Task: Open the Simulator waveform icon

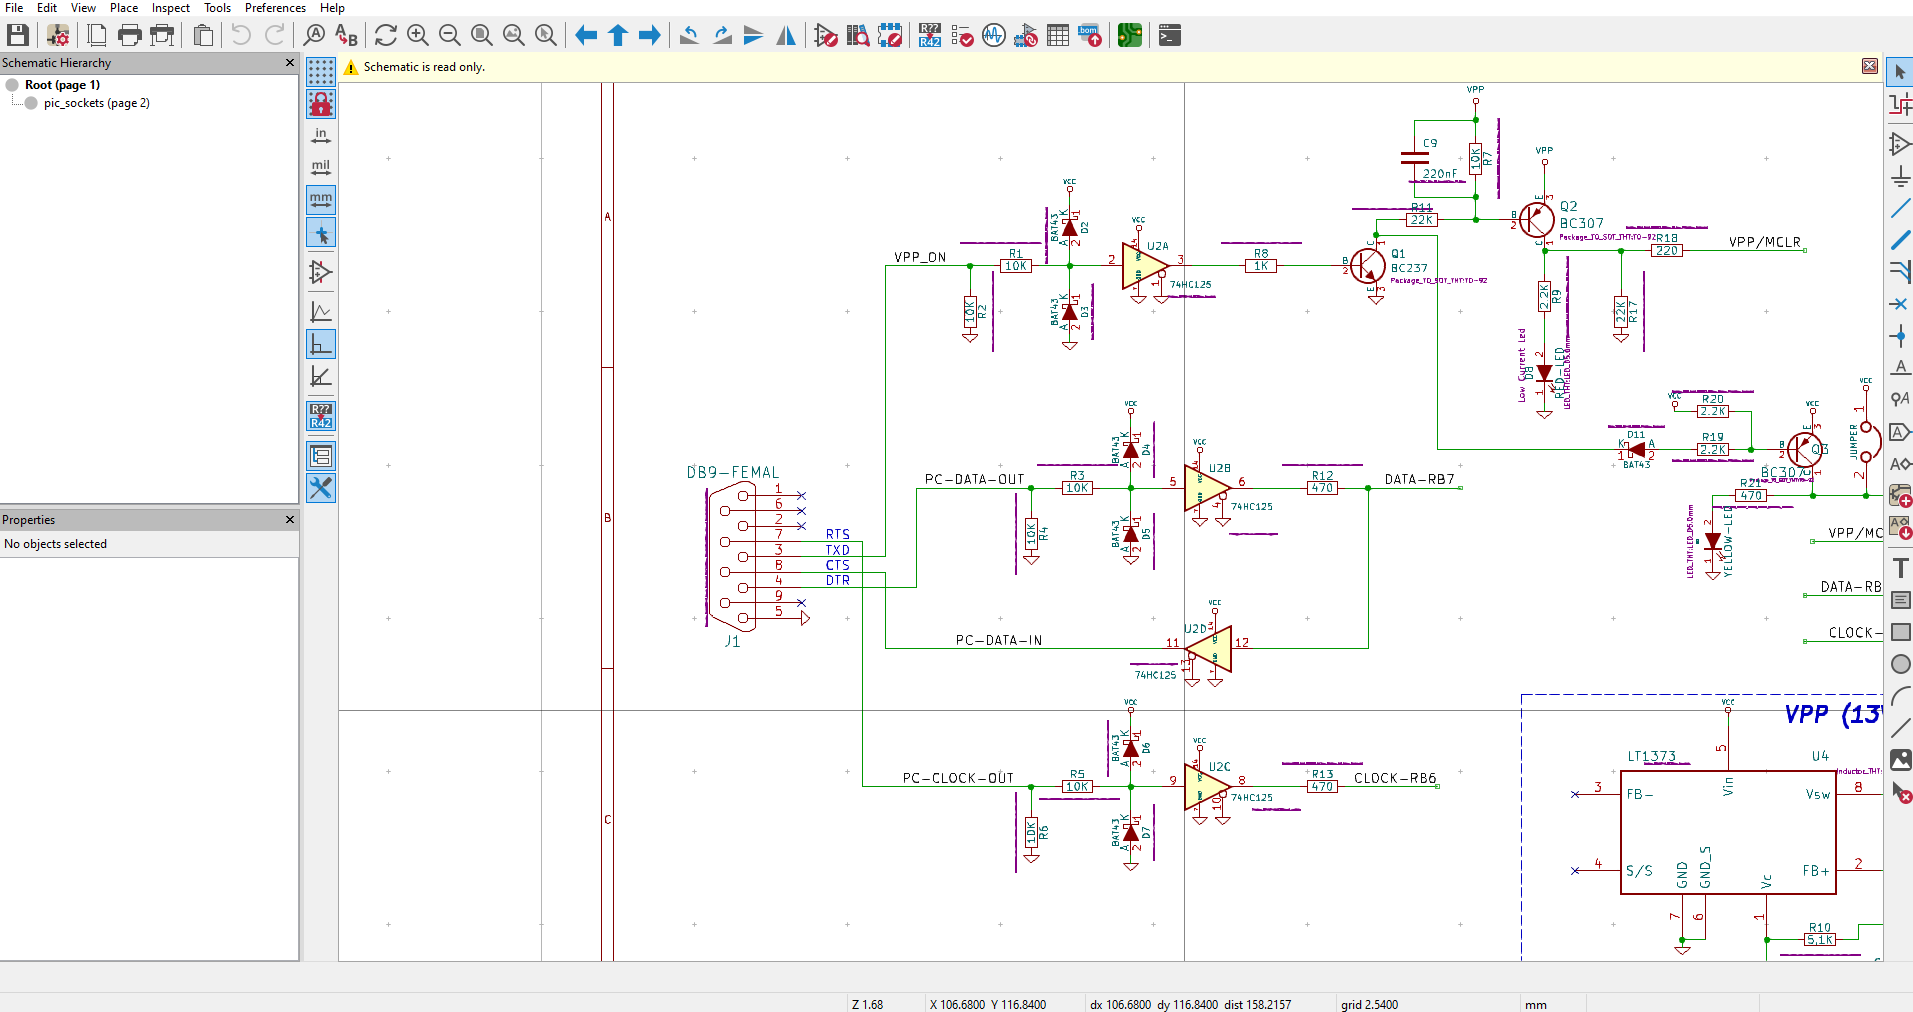Action: (994, 36)
